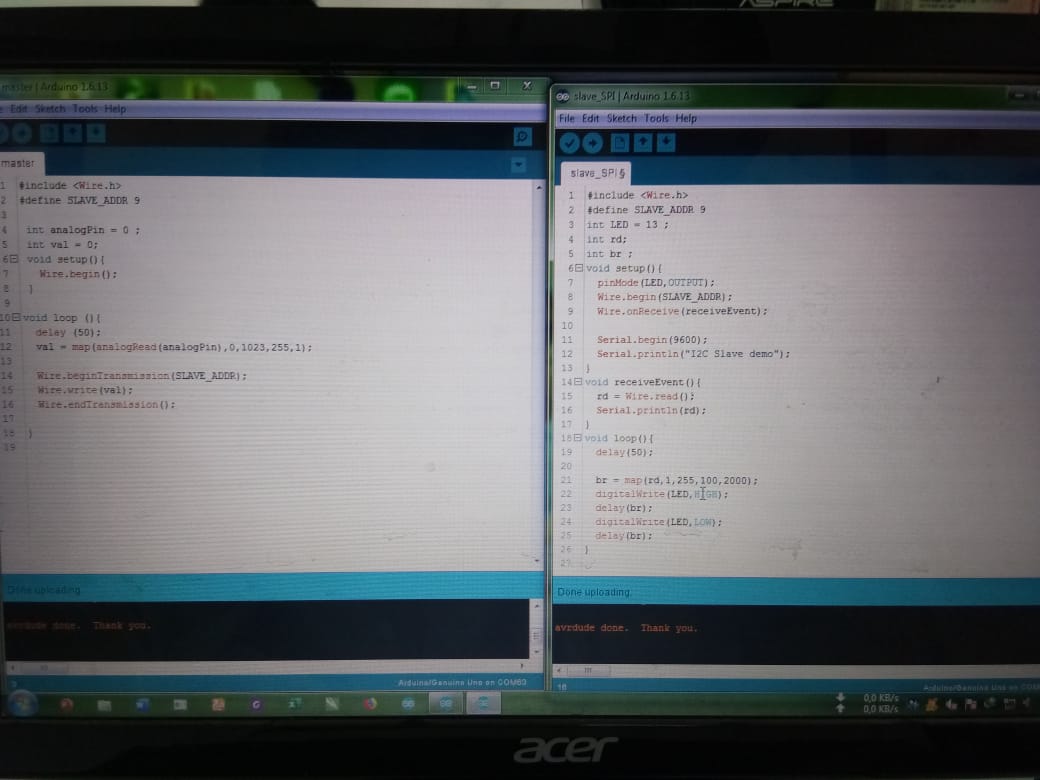Open Excel from the taskbar
The height and width of the screenshot is (780, 1040).
(x=294, y=704)
